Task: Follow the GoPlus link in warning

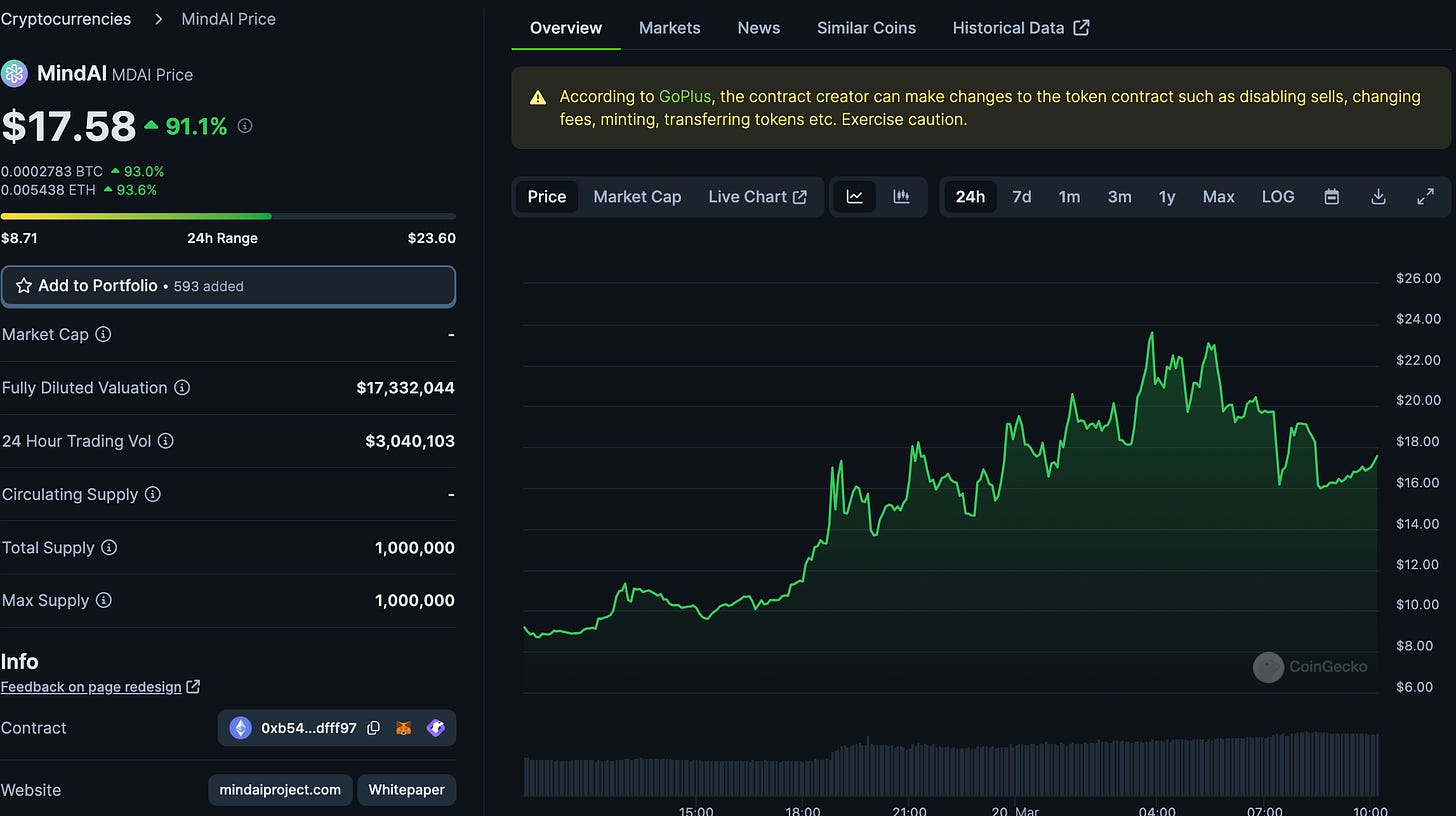Action: tap(684, 97)
